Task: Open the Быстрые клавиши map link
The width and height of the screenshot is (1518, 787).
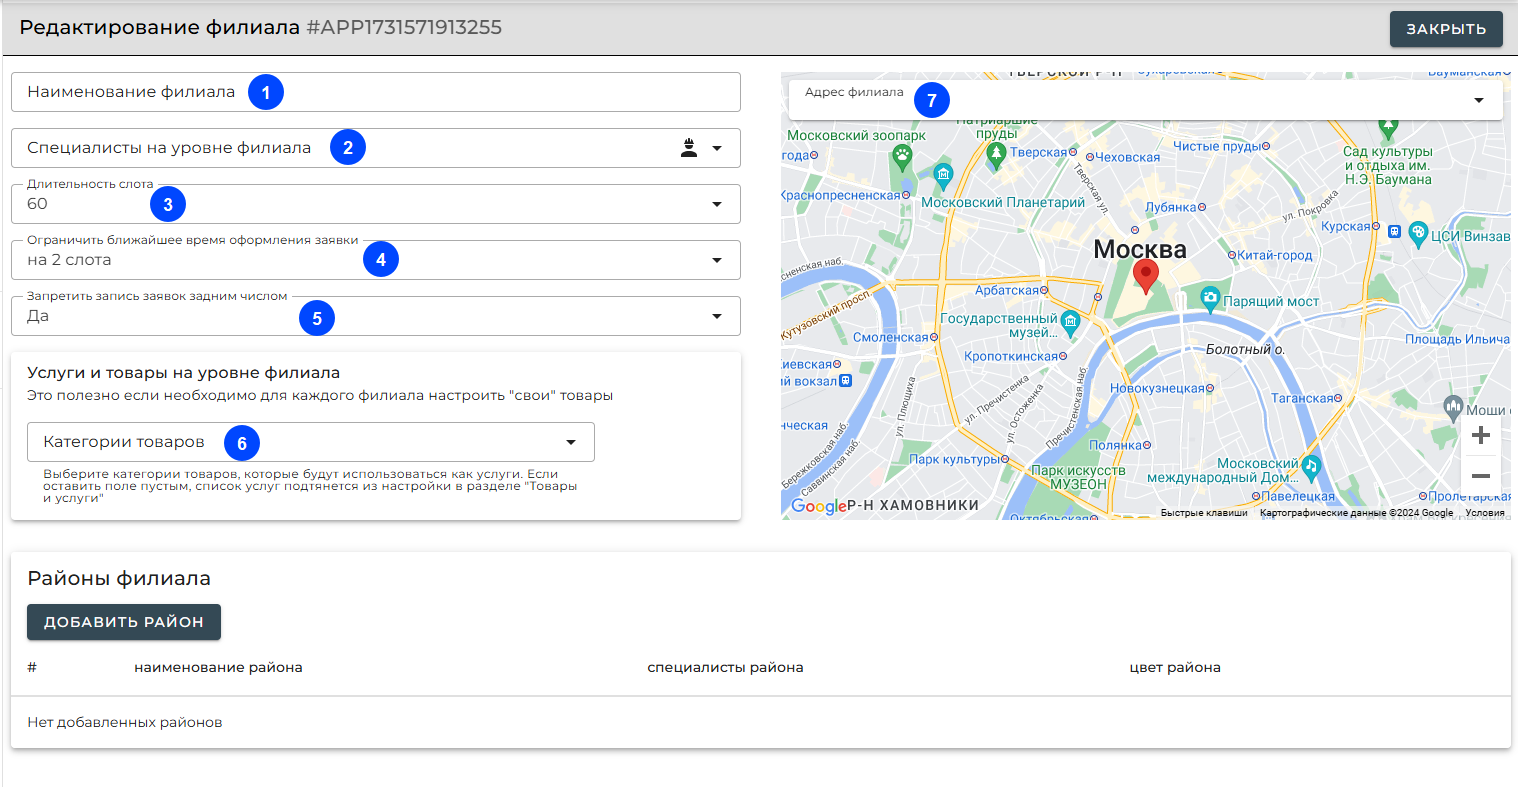Action: [1204, 513]
